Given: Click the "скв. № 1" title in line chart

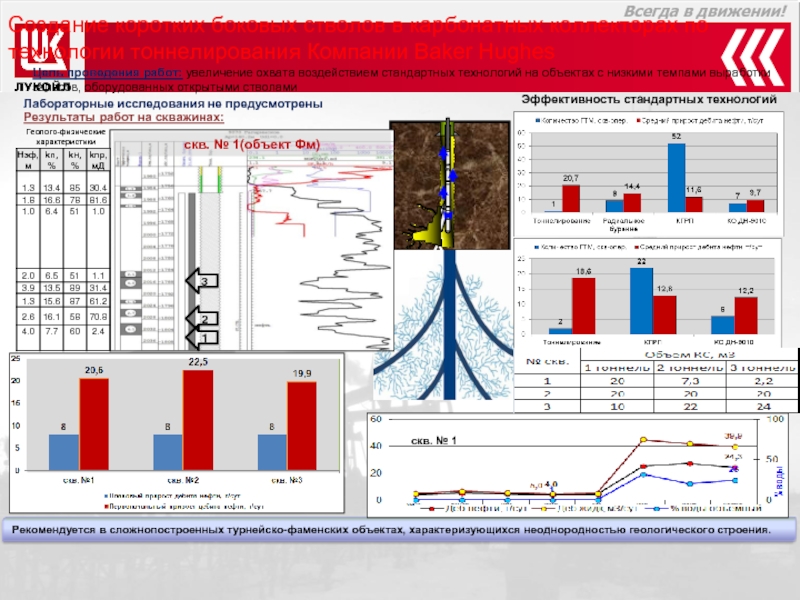Looking at the screenshot, I should pyautogui.click(x=434, y=440).
